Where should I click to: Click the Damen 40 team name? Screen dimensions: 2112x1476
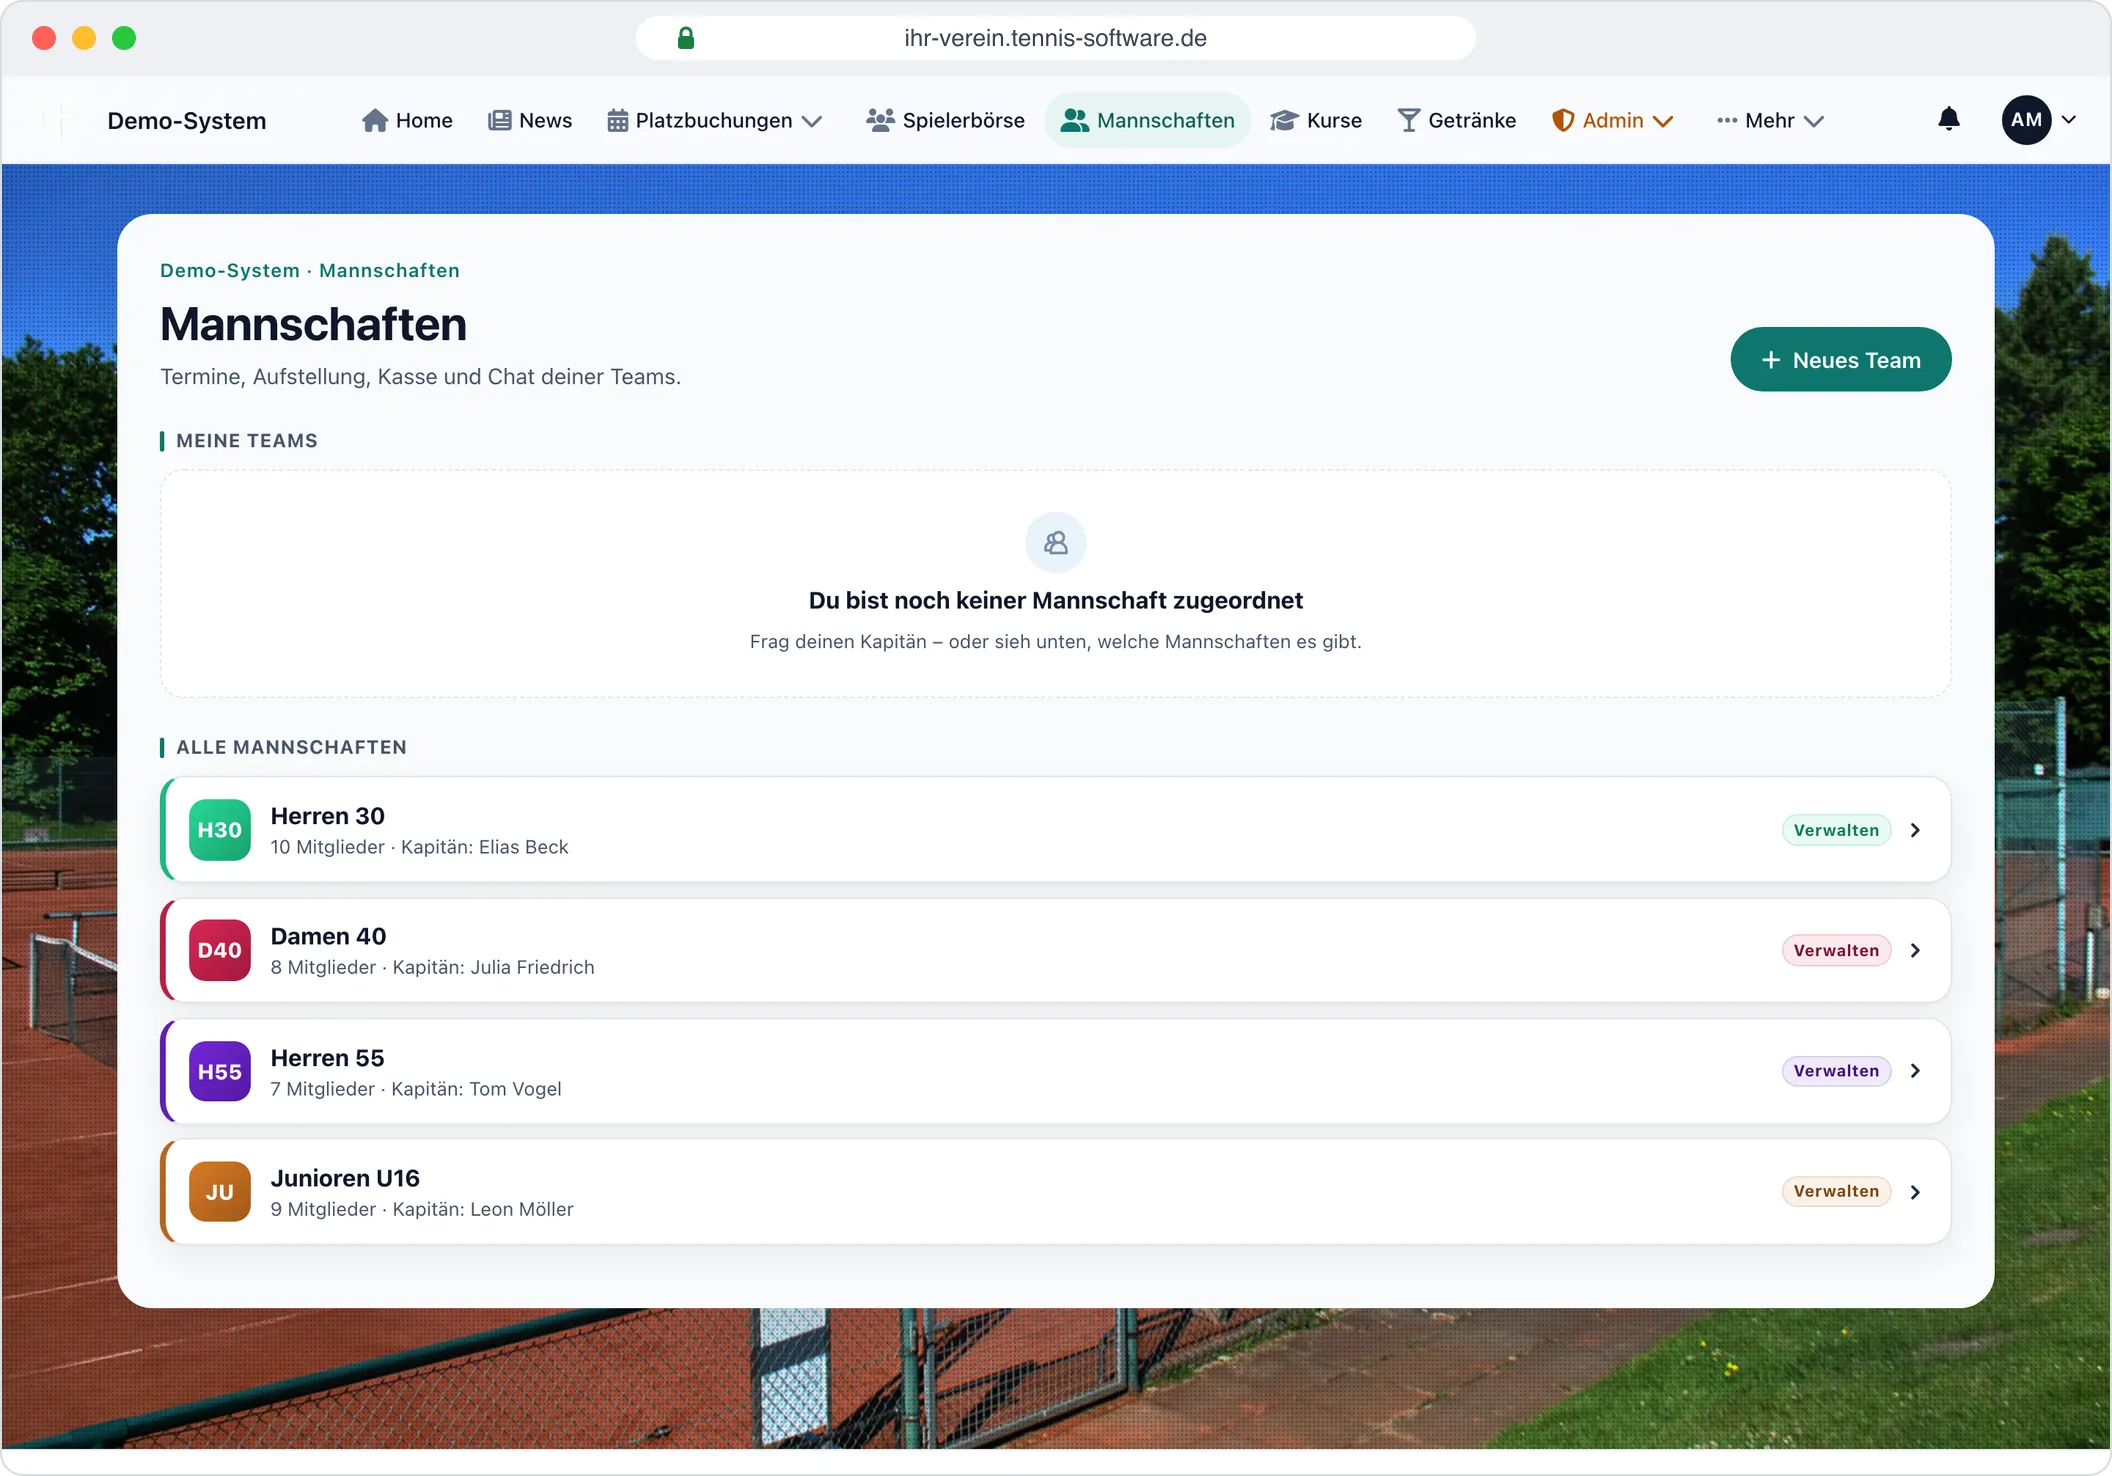pos(328,936)
